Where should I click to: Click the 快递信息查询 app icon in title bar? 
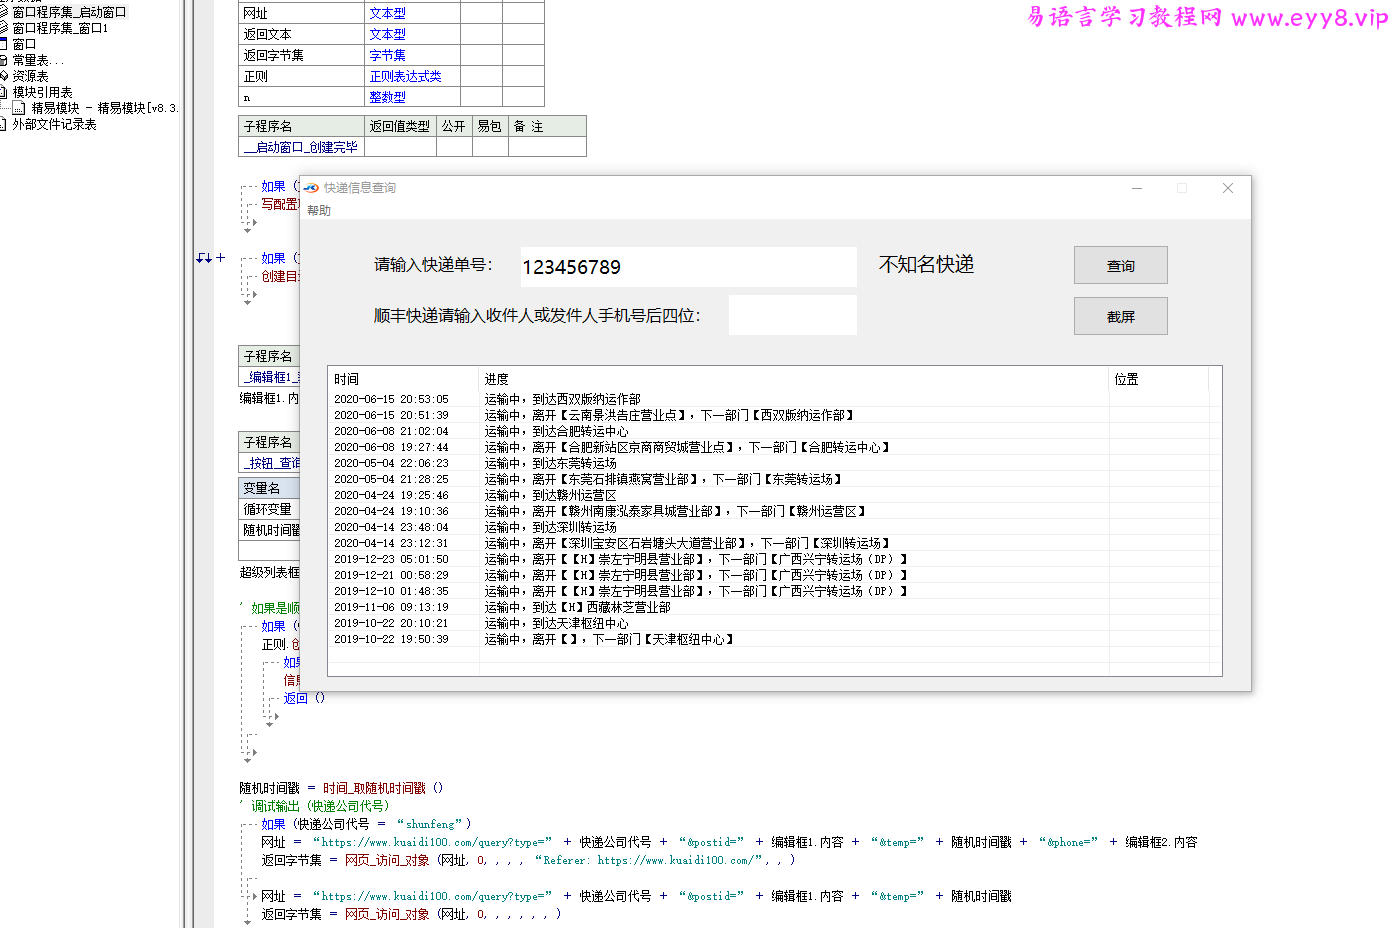tap(312, 188)
